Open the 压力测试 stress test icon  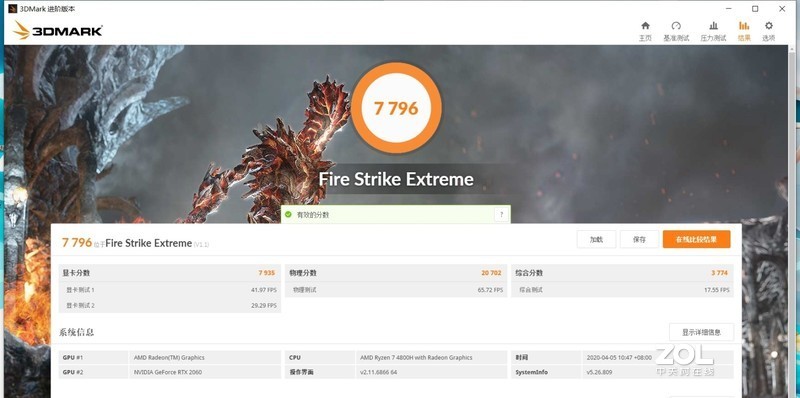[x=713, y=26]
